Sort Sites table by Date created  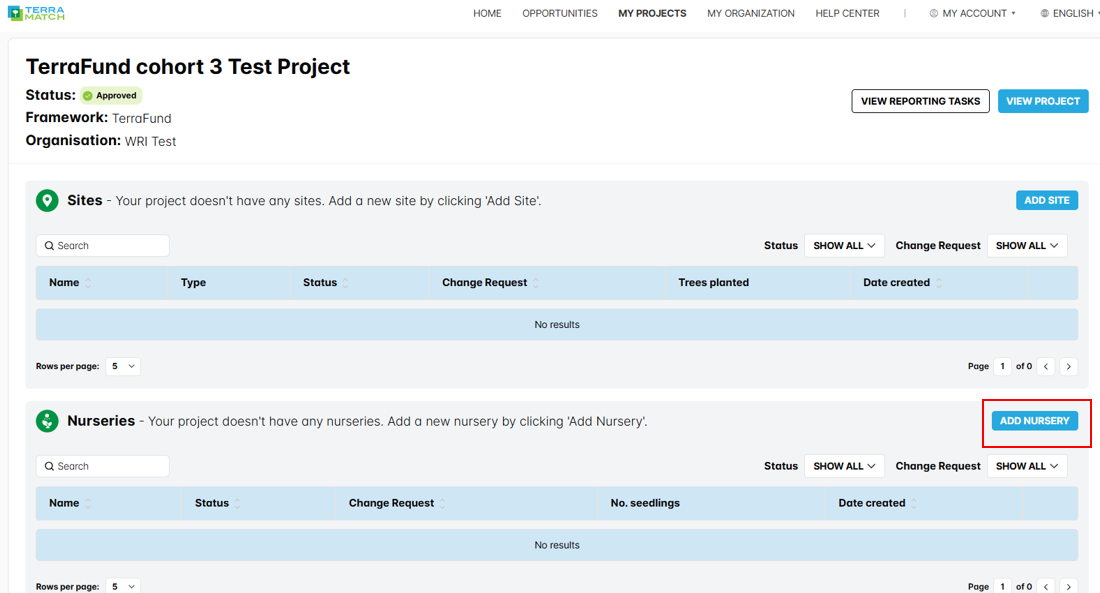[939, 283]
